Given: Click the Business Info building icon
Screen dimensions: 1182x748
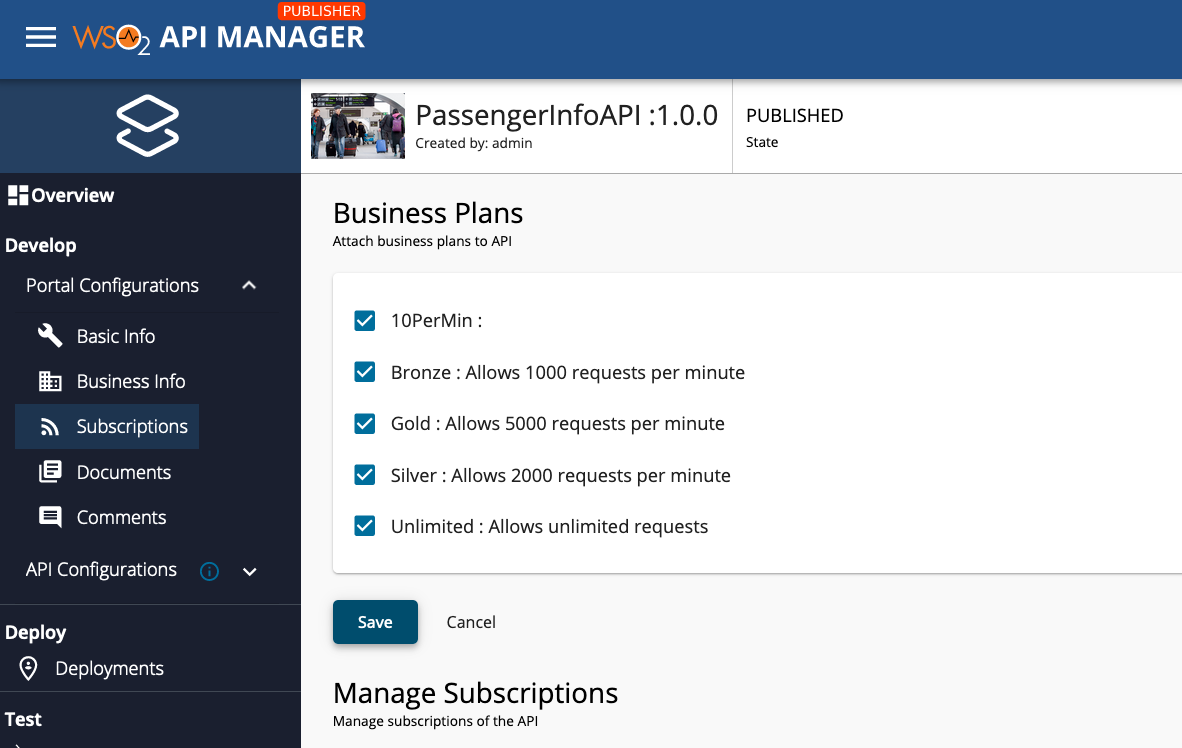Looking at the screenshot, I should 50,381.
